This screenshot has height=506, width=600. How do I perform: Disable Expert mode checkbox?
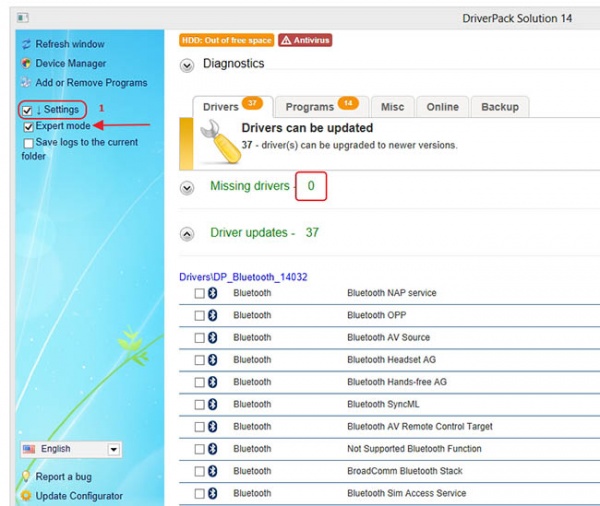[29, 127]
